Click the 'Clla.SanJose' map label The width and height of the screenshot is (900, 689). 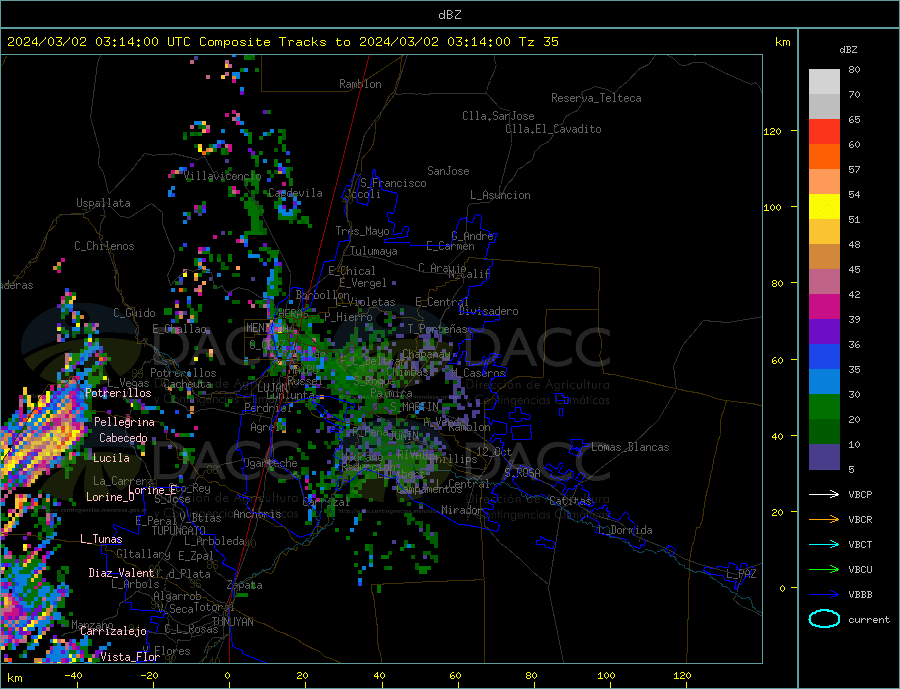coord(498,116)
